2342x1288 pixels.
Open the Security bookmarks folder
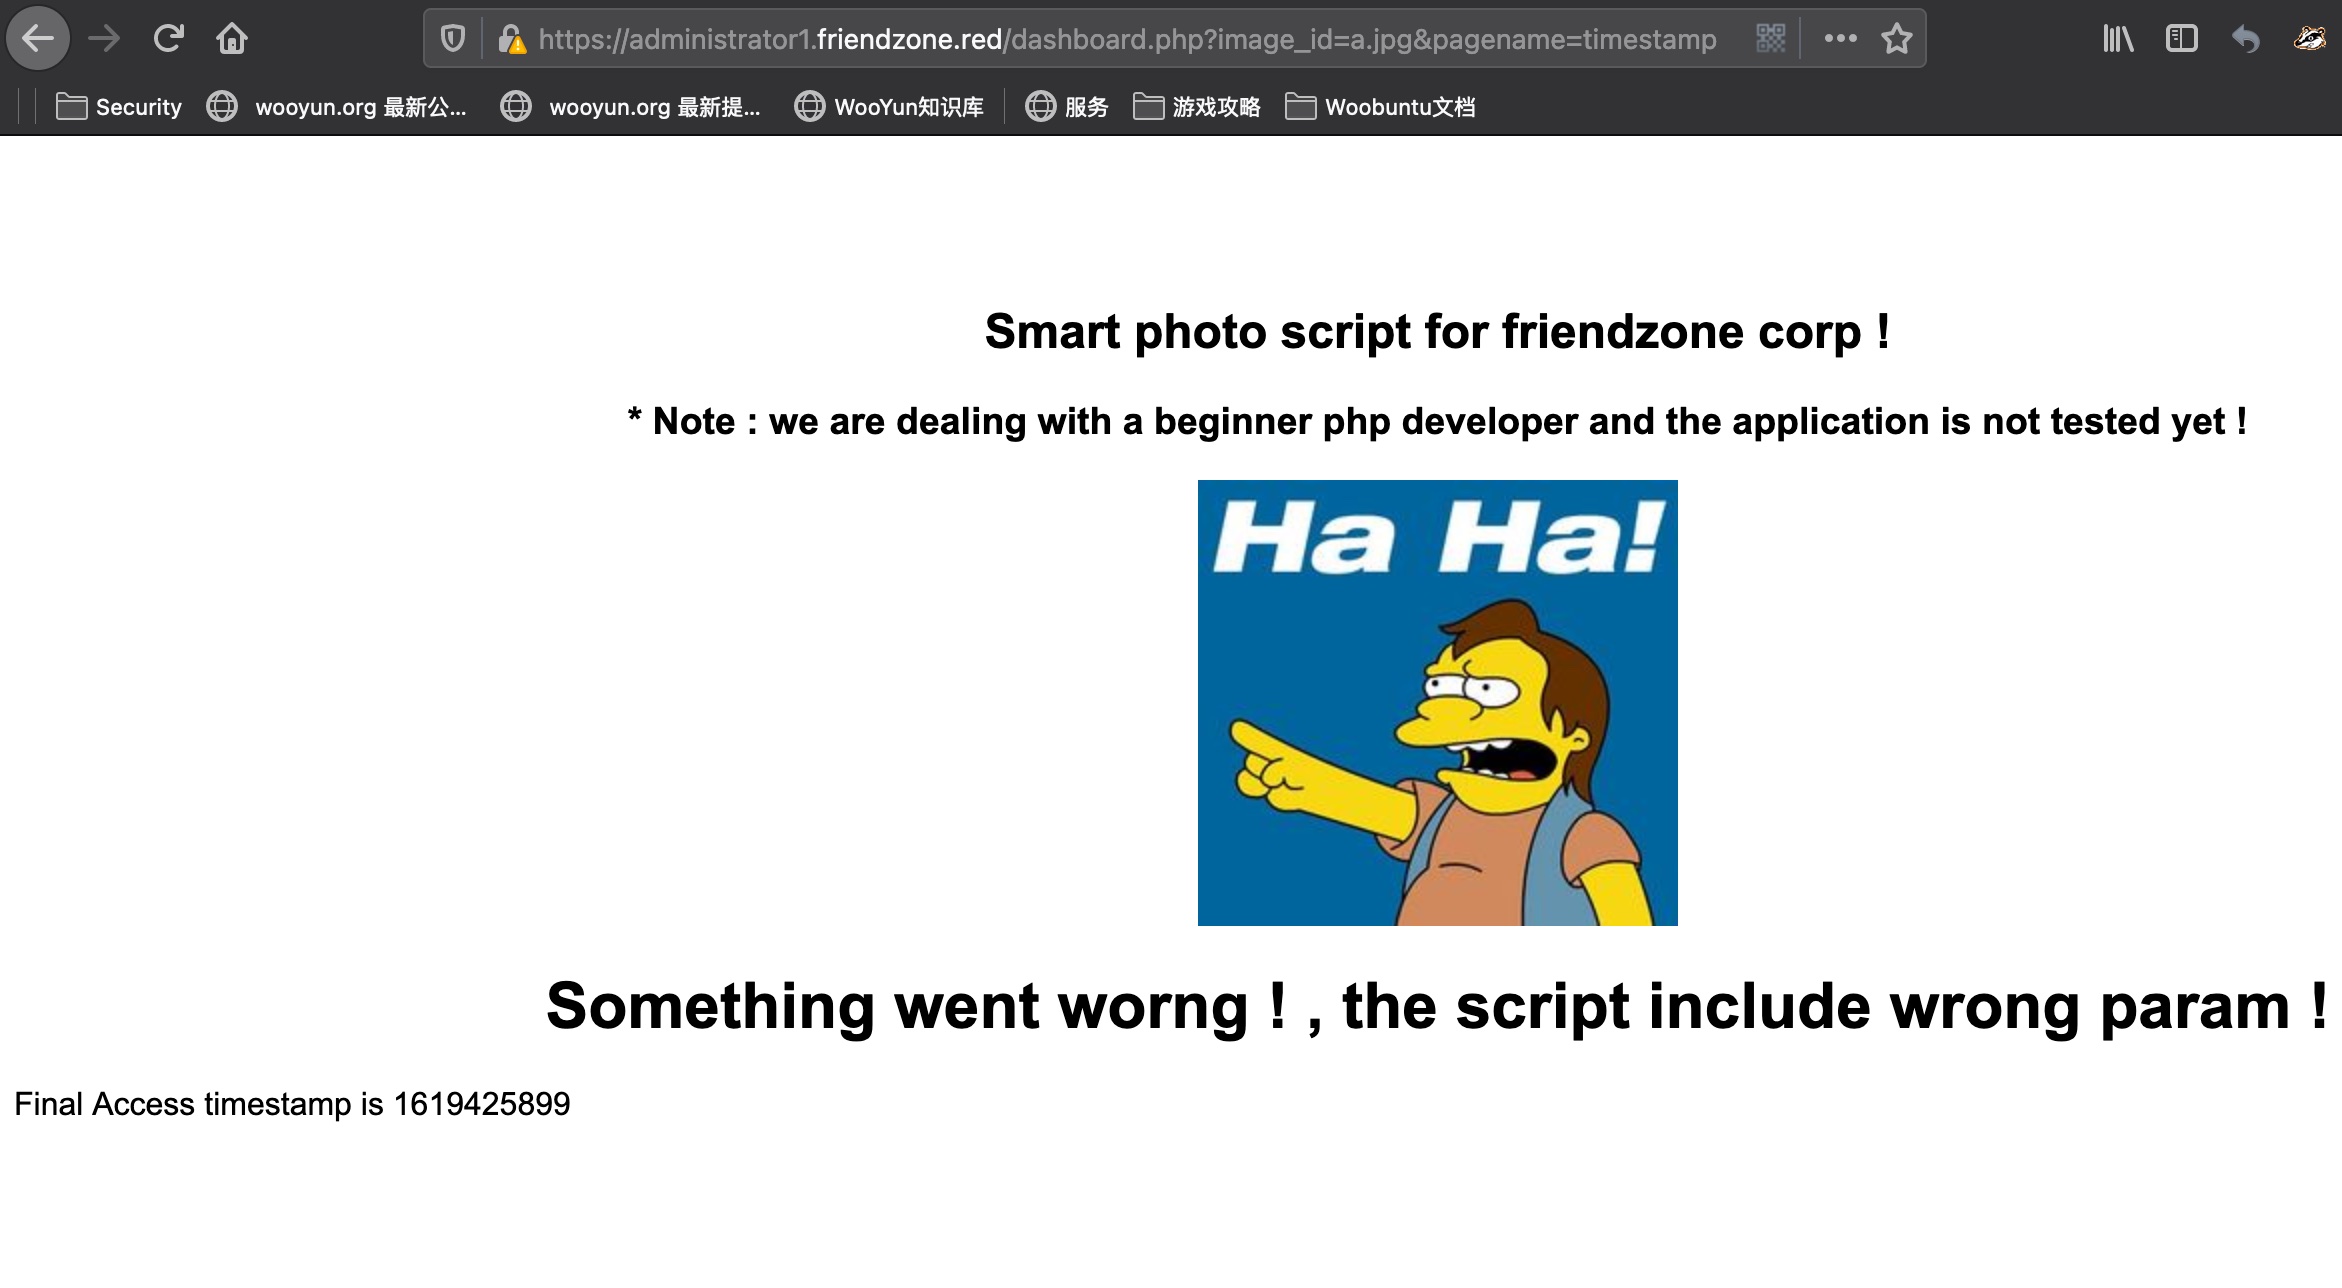click(x=119, y=107)
